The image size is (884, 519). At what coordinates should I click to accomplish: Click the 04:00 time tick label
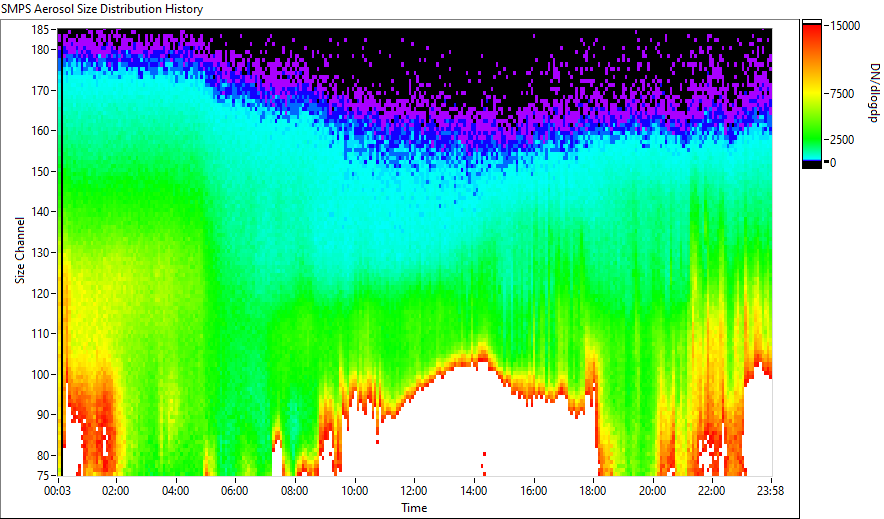tap(175, 491)
